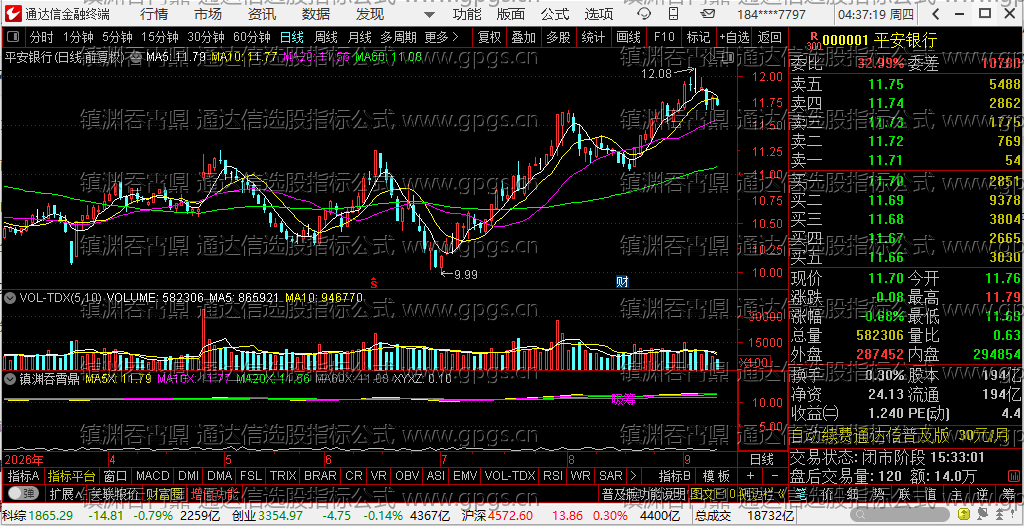The height and width of the screenshot is (526, 1024).
Task: Switch to the 5分钟 period tab
Action: (116, 37)
